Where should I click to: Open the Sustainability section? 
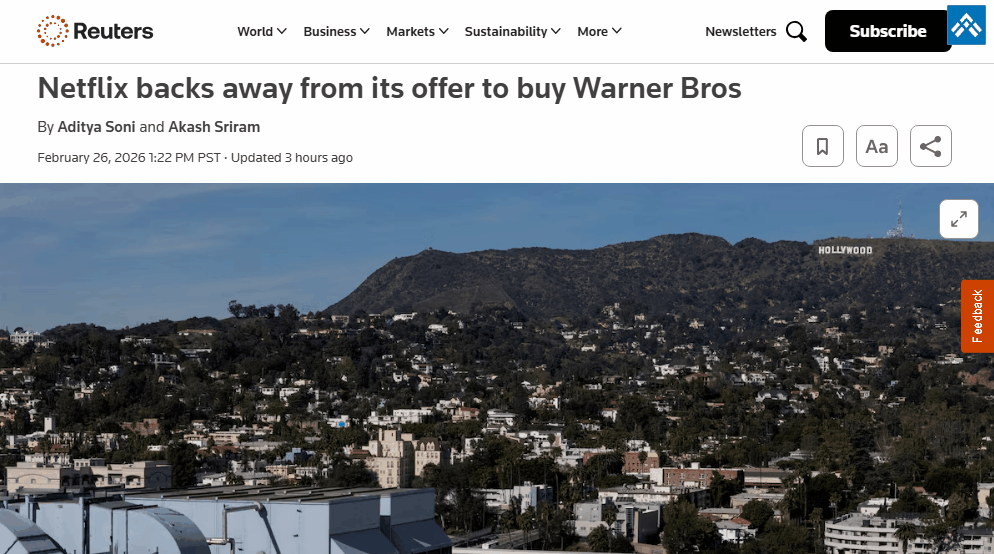(506, 31)
